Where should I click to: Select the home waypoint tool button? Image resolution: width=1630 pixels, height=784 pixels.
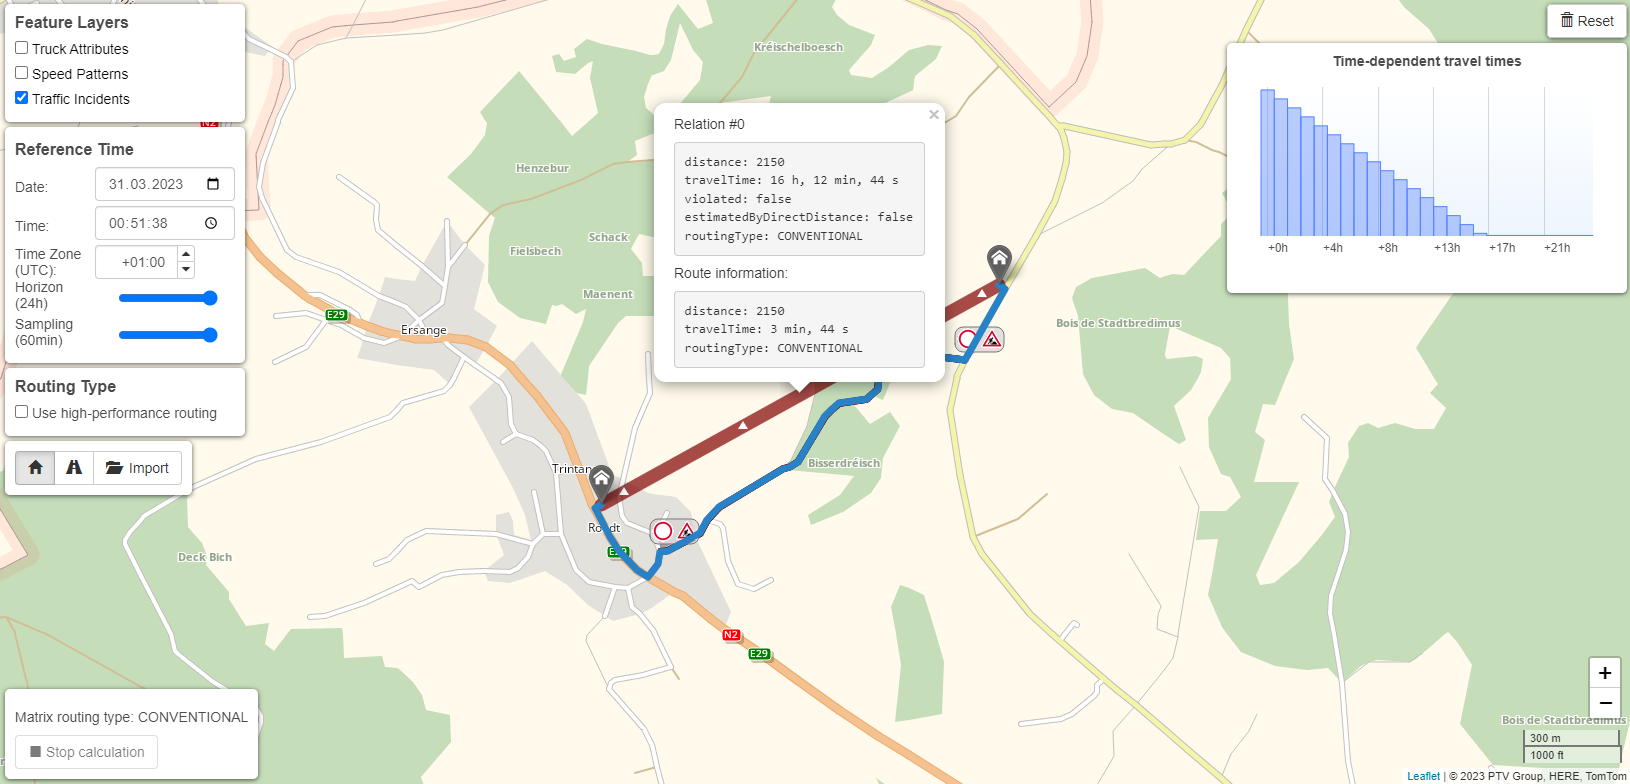tap(36, 468)
